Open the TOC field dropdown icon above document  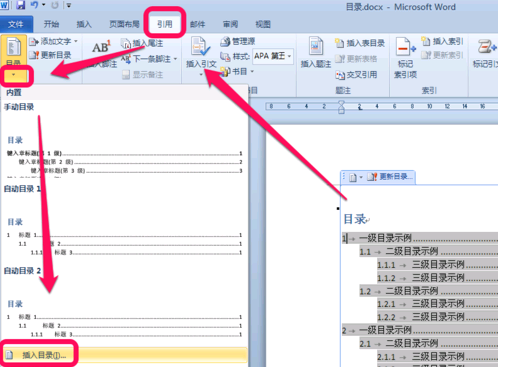(x=355, y=177)
